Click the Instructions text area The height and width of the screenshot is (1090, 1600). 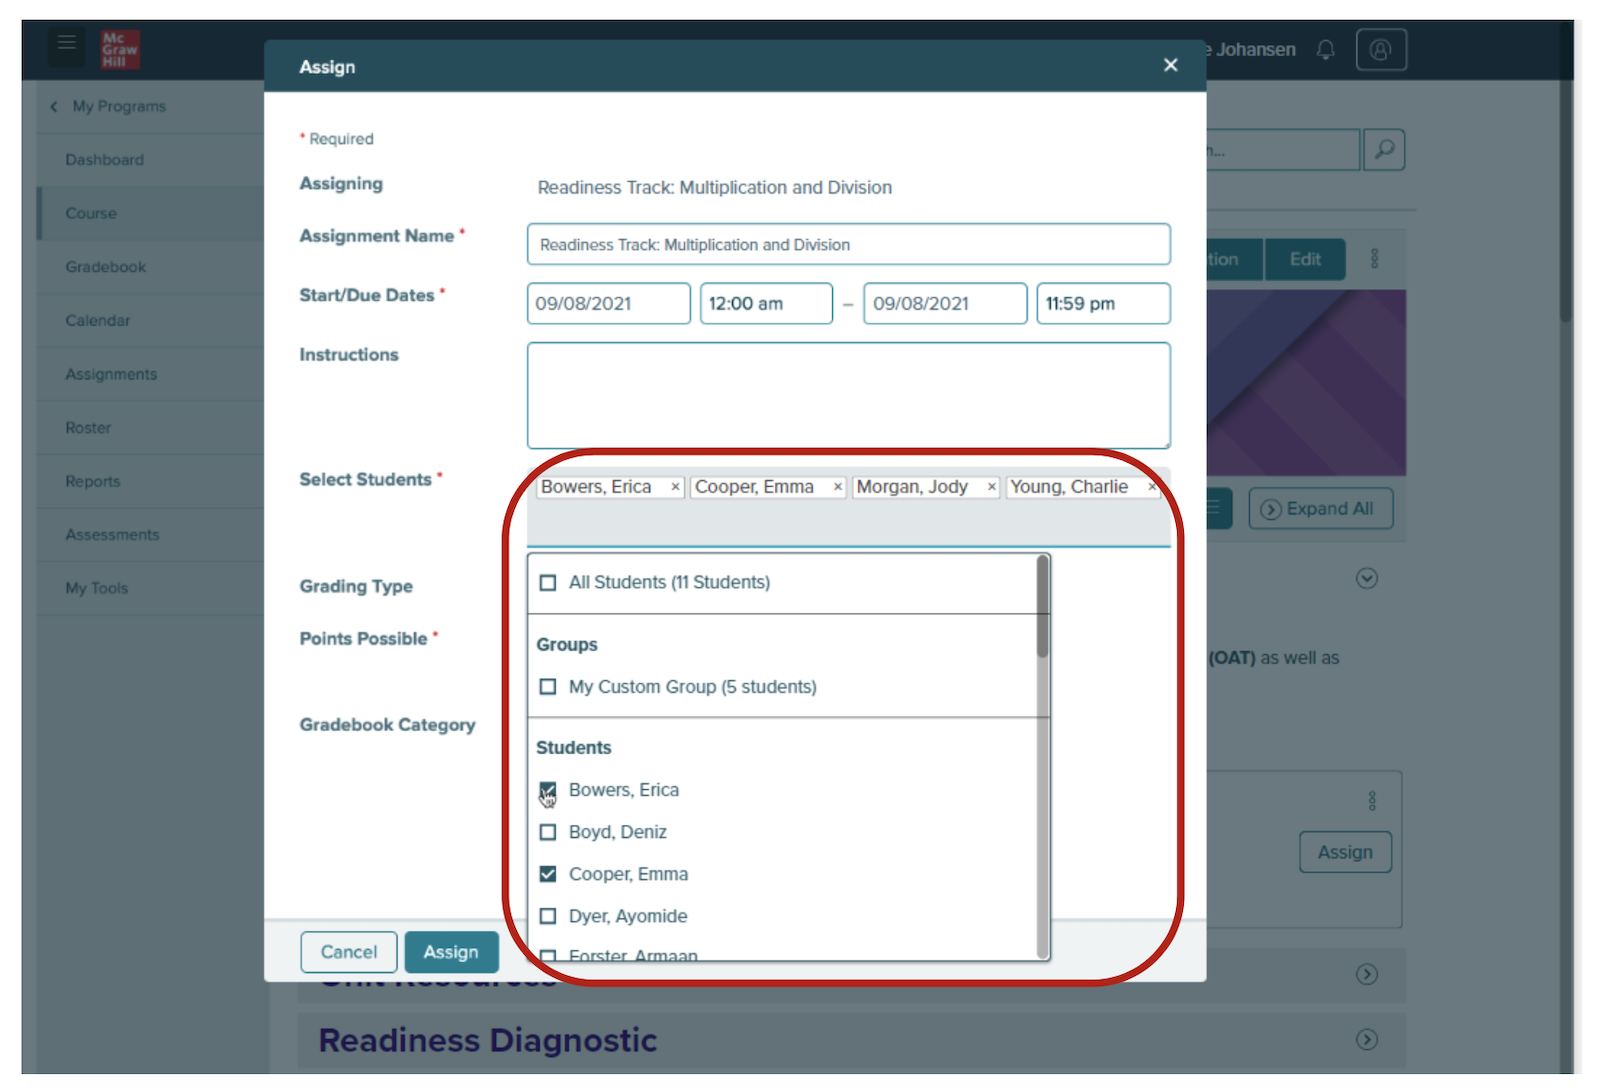848,396
